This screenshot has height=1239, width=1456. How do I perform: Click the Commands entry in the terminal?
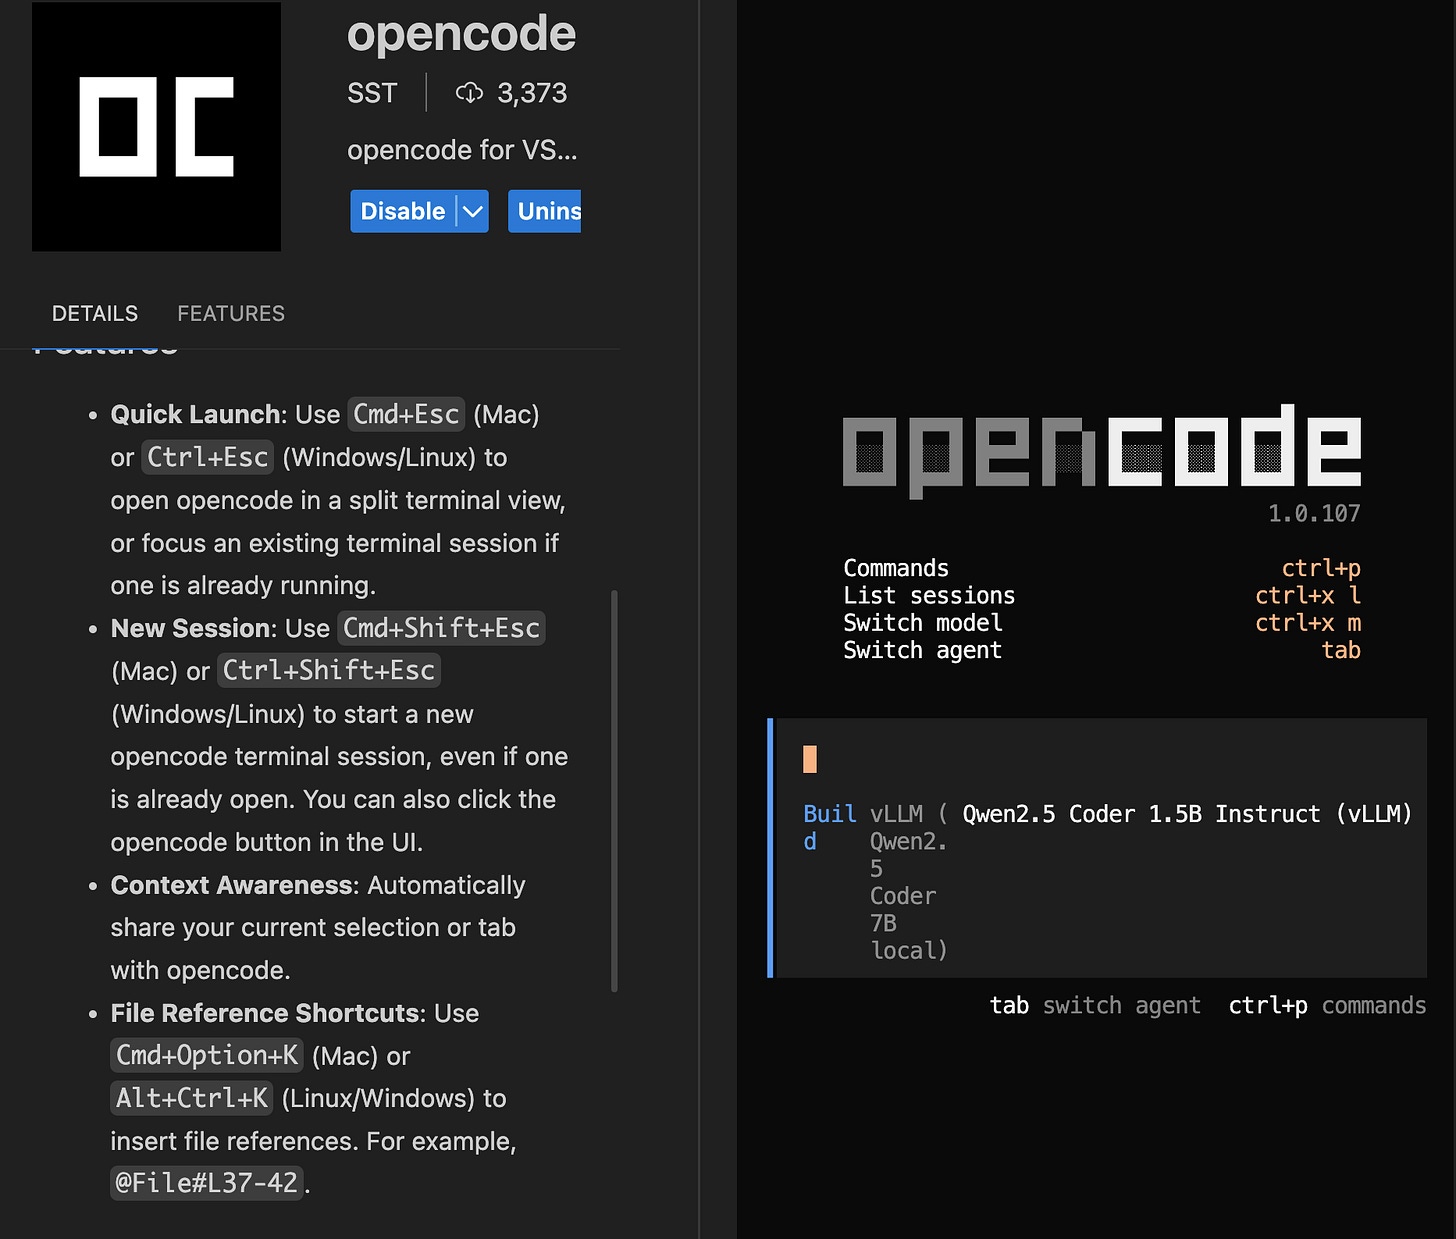(x=896, y=568)
